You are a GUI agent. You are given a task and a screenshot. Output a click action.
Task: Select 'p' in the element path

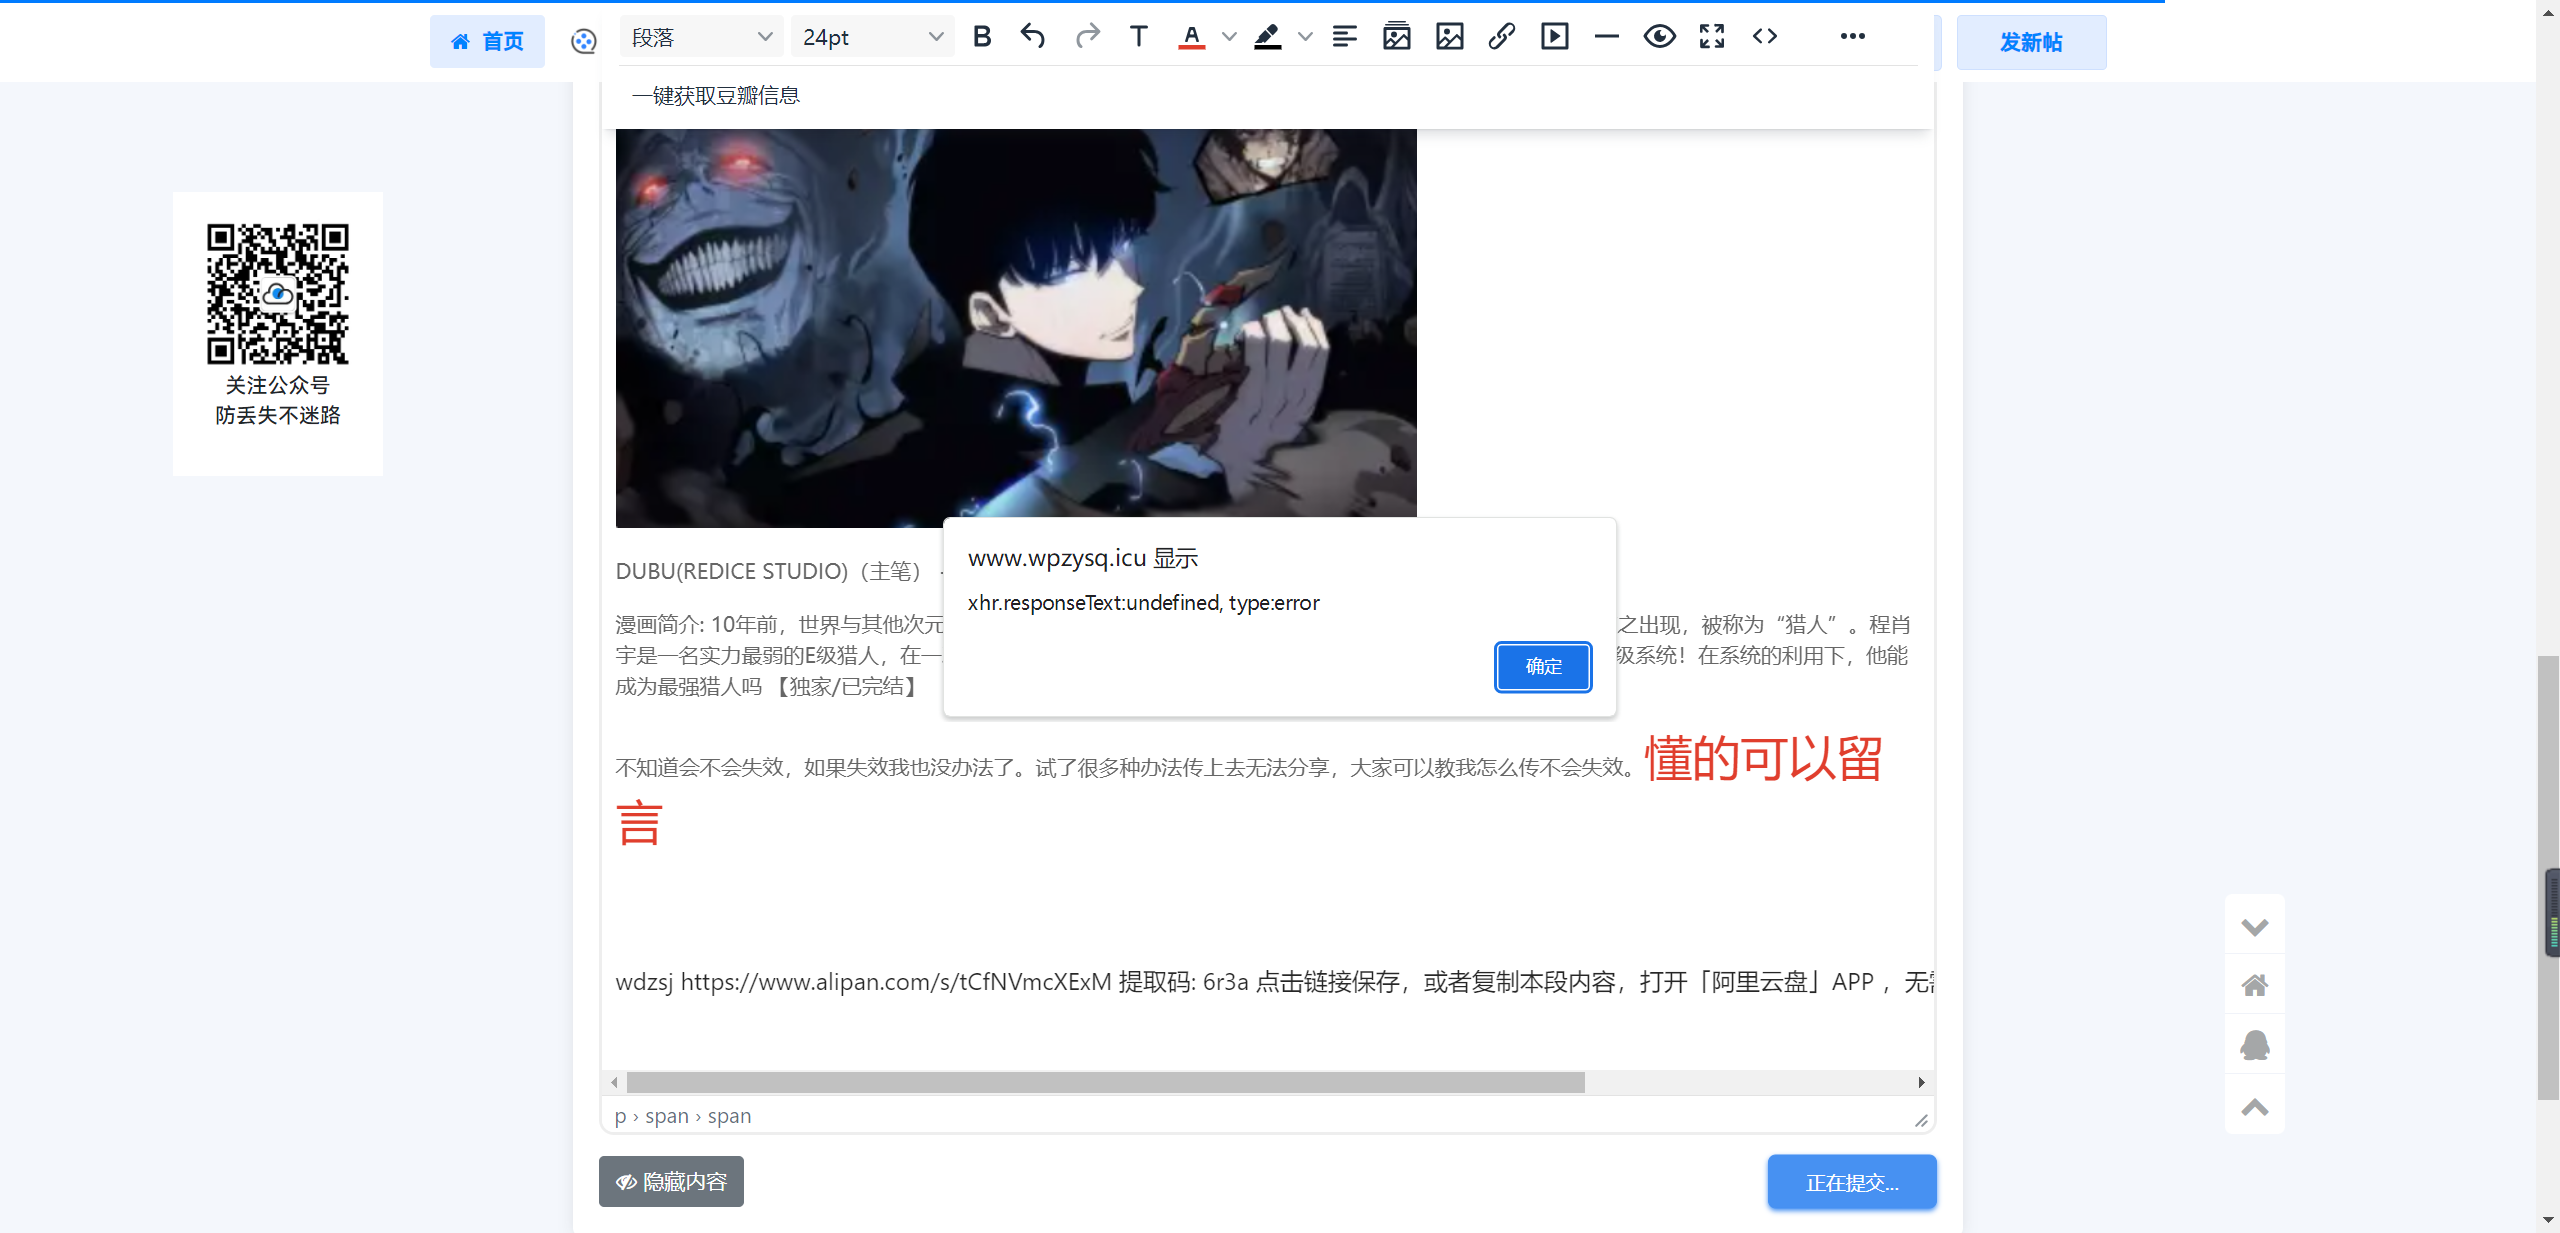pos(620,1116)
